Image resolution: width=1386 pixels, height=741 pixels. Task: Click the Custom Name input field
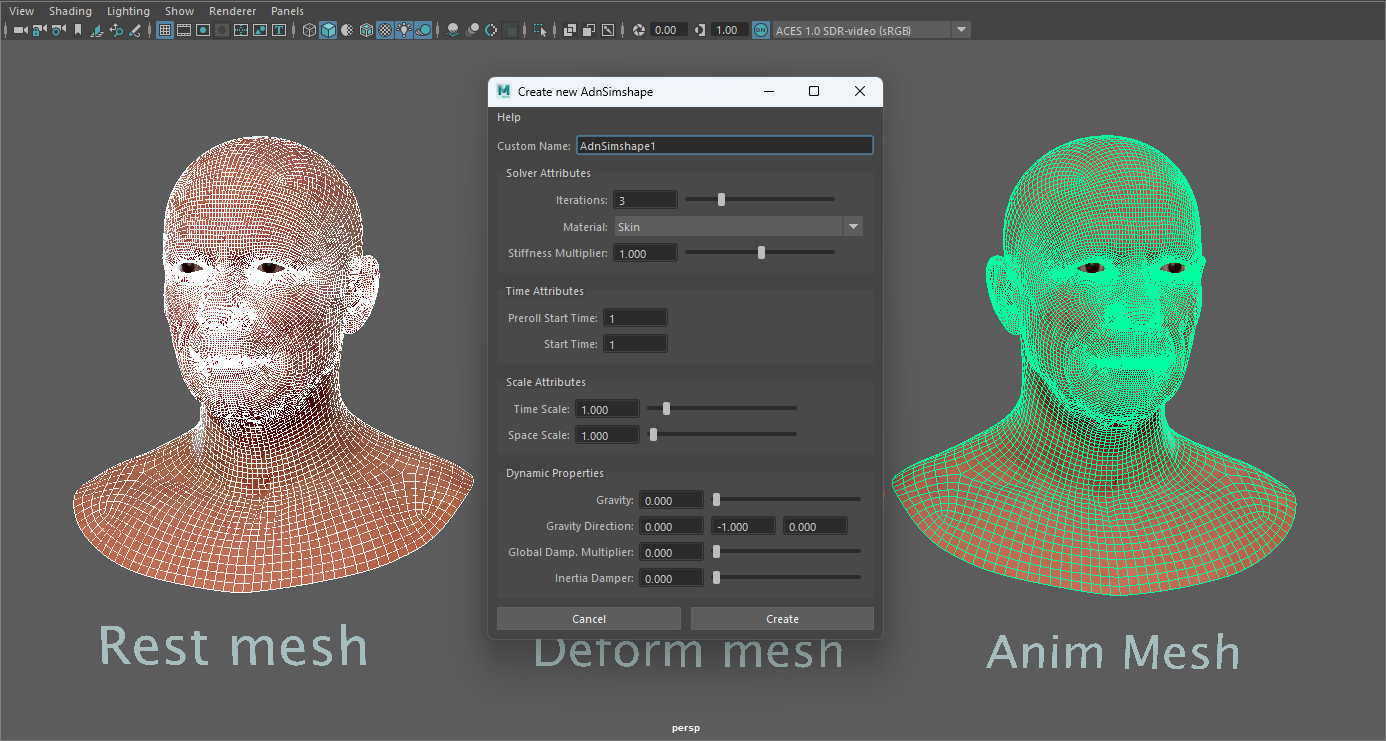click(x=724, y=145)
